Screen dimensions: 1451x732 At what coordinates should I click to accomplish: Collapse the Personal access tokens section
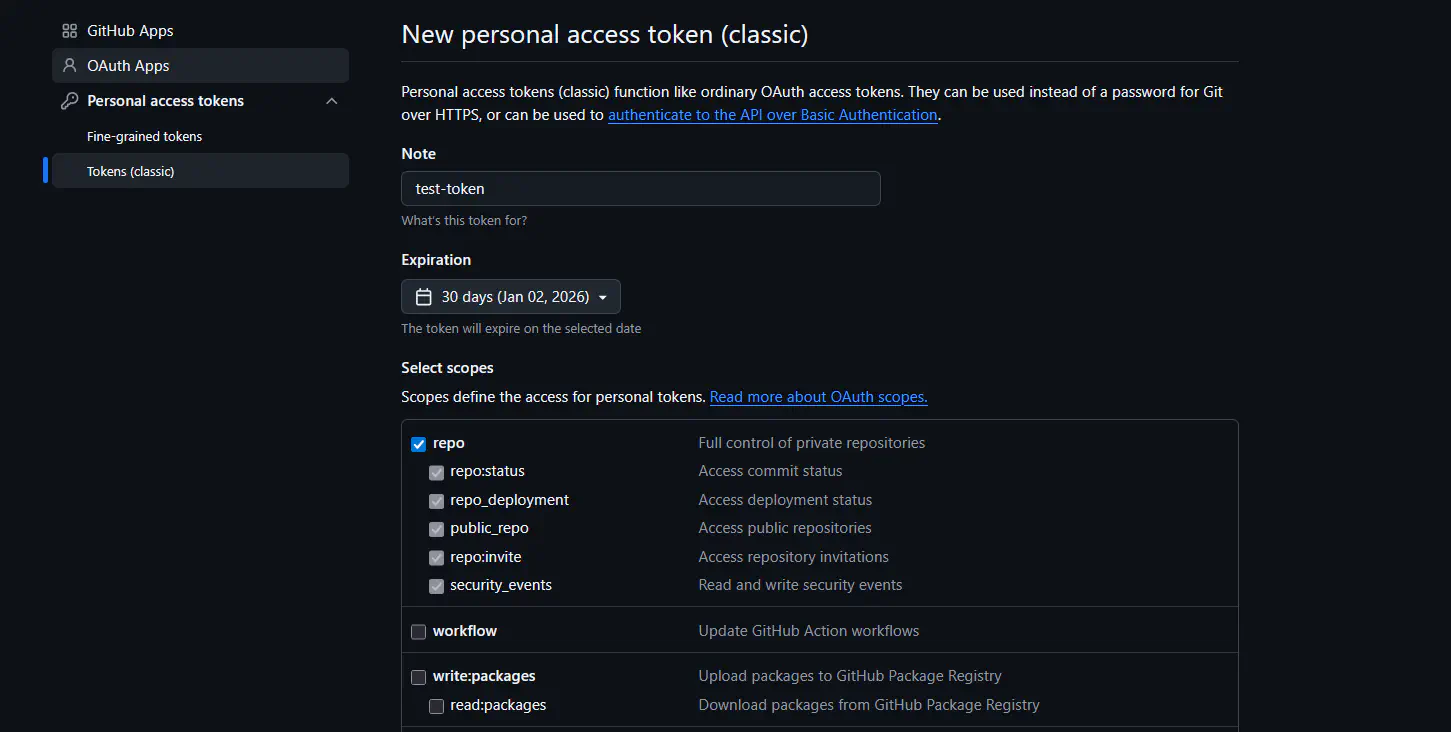pyautogui.click(x=332, y=101)
